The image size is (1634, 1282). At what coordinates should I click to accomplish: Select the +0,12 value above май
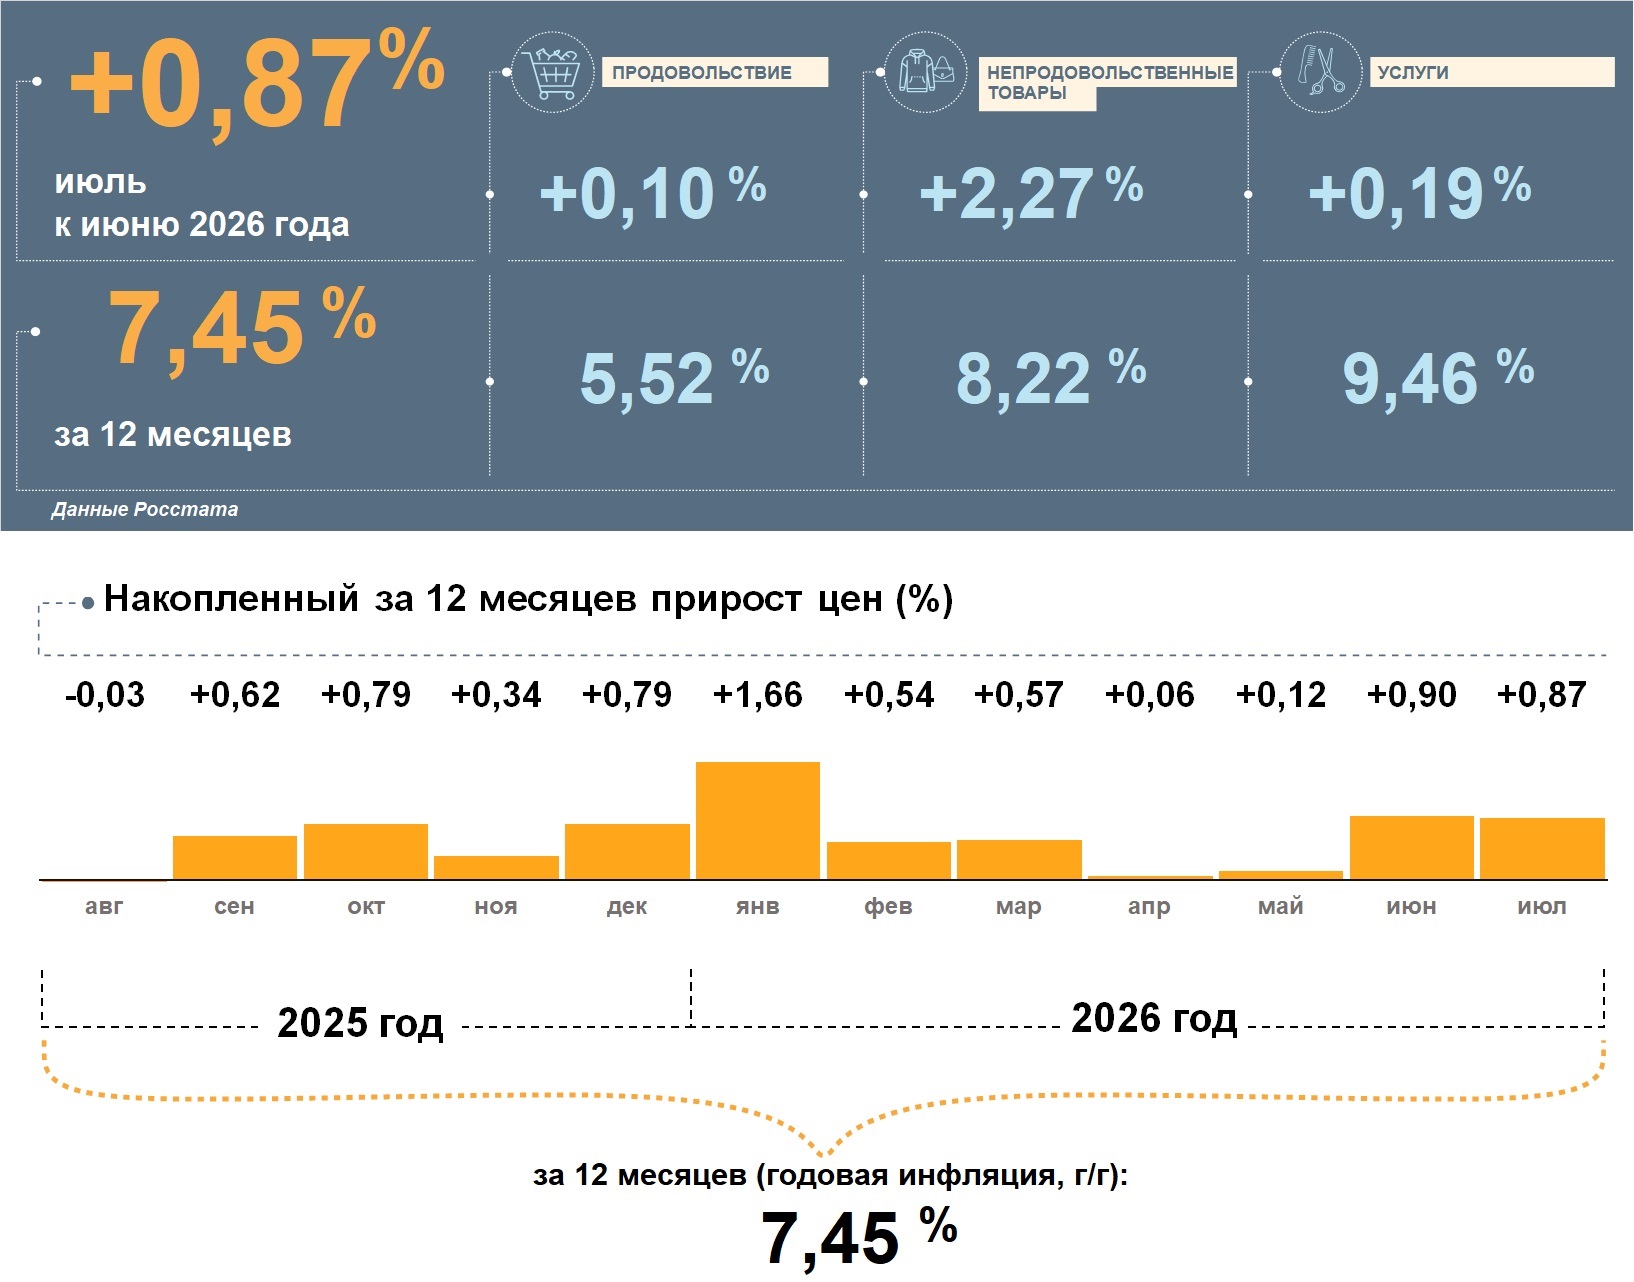click(1281, 694)
